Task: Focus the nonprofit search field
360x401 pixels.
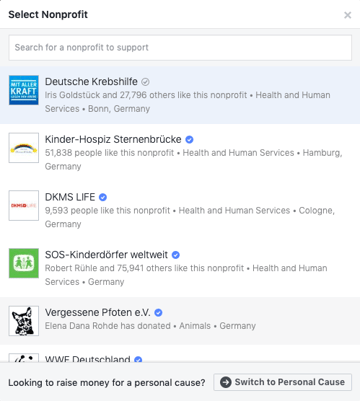Action: (x=180, y=48)
